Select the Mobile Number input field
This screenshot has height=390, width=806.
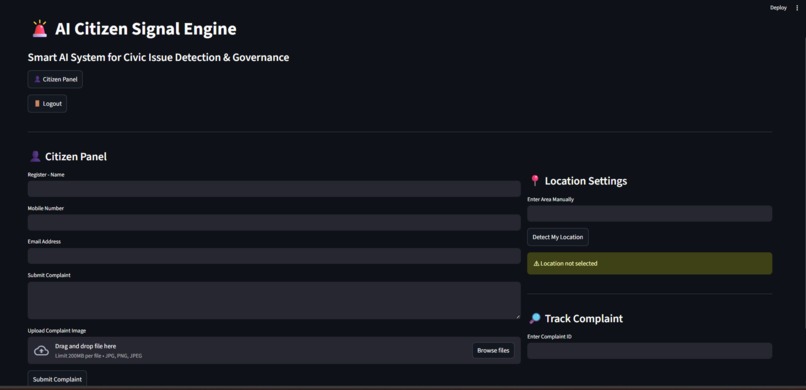[274, 222]
